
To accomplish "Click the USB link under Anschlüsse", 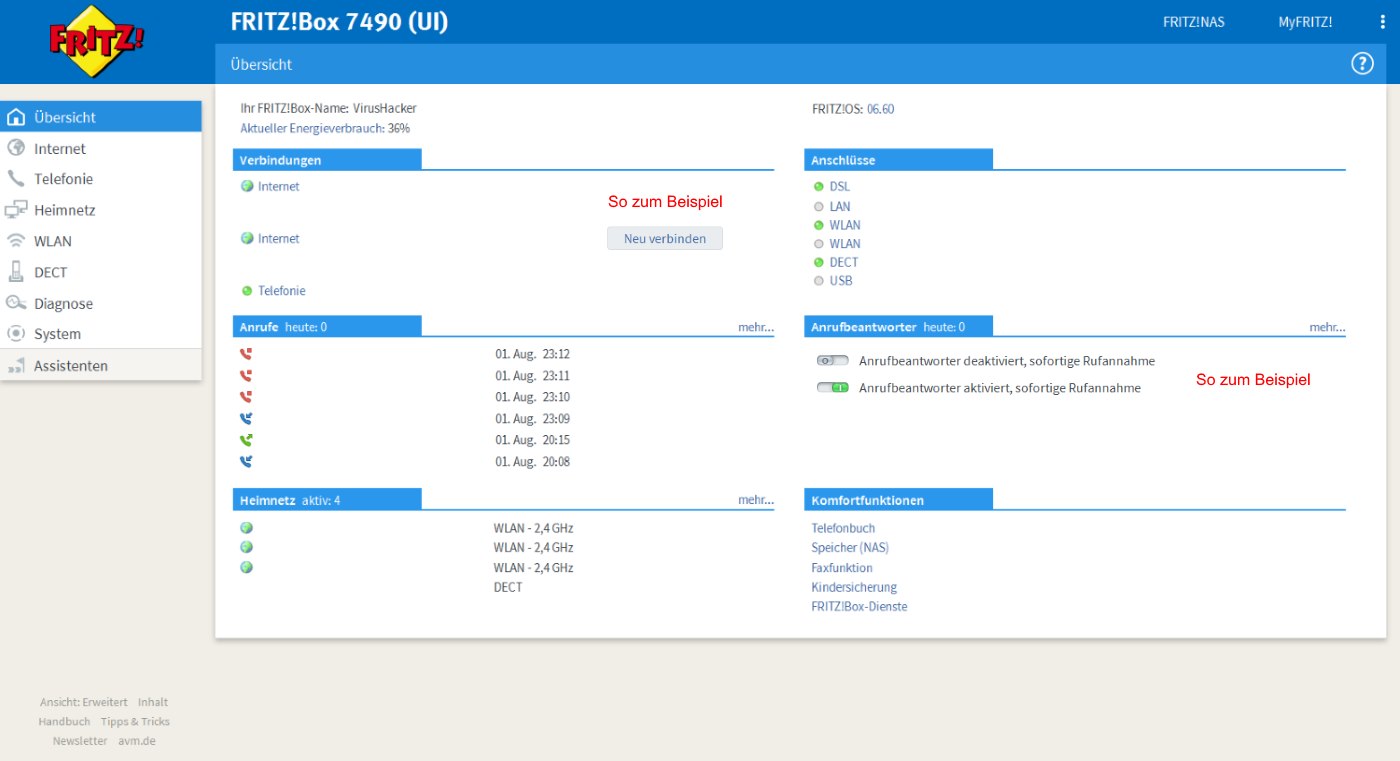I will pos(841,281).
